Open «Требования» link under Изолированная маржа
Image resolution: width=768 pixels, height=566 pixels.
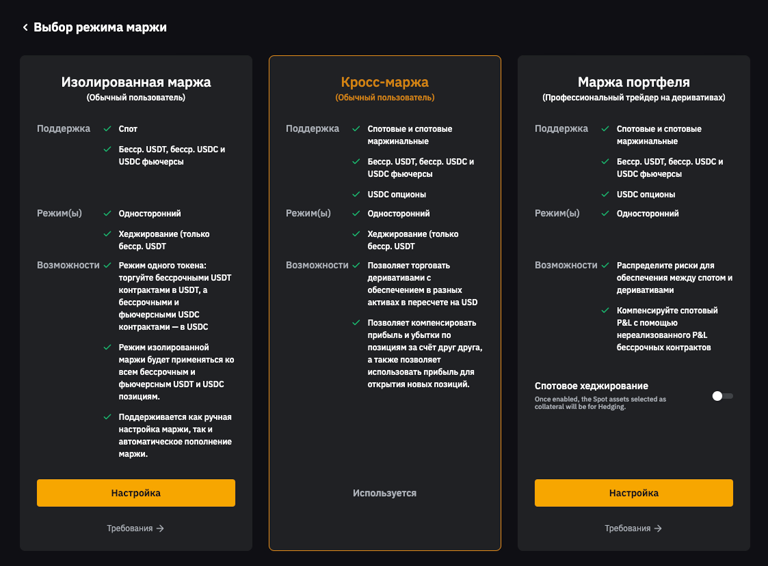(135, 528)
